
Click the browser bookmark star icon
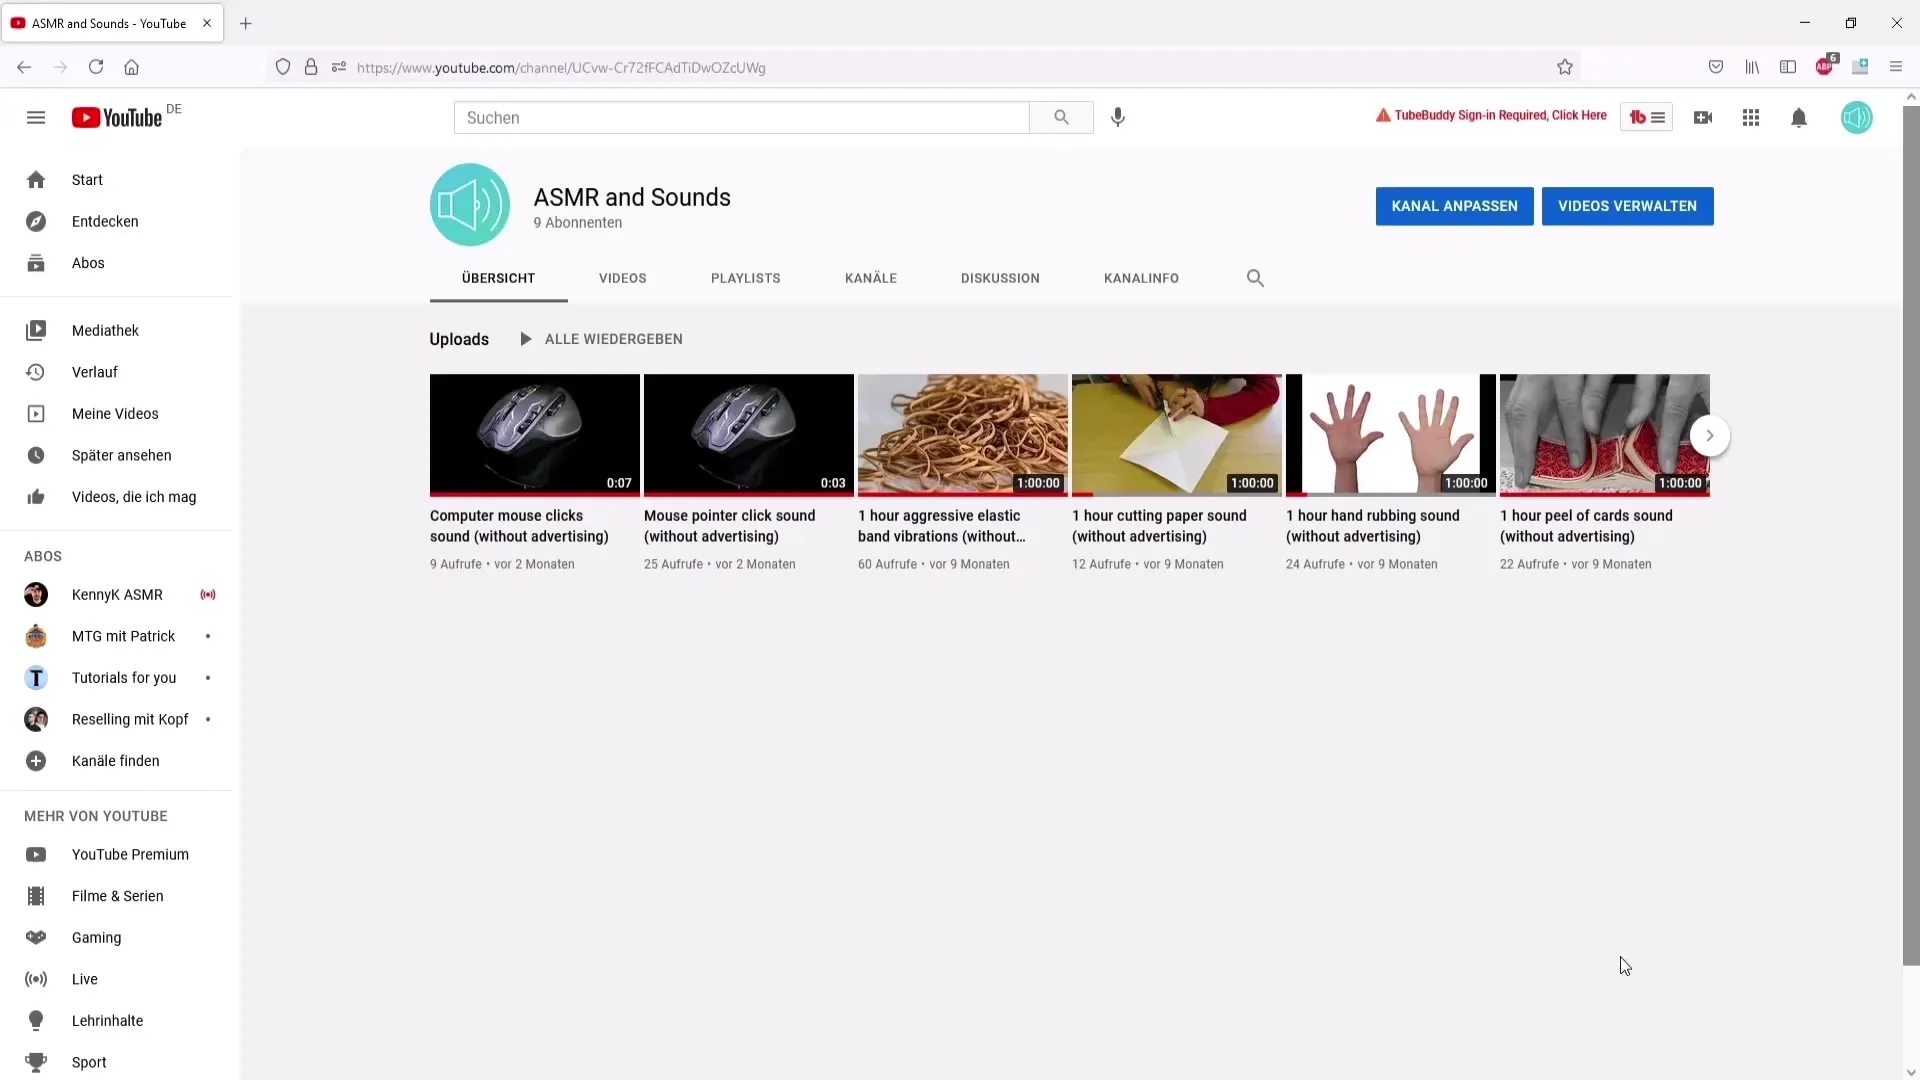click(1567, 67)
